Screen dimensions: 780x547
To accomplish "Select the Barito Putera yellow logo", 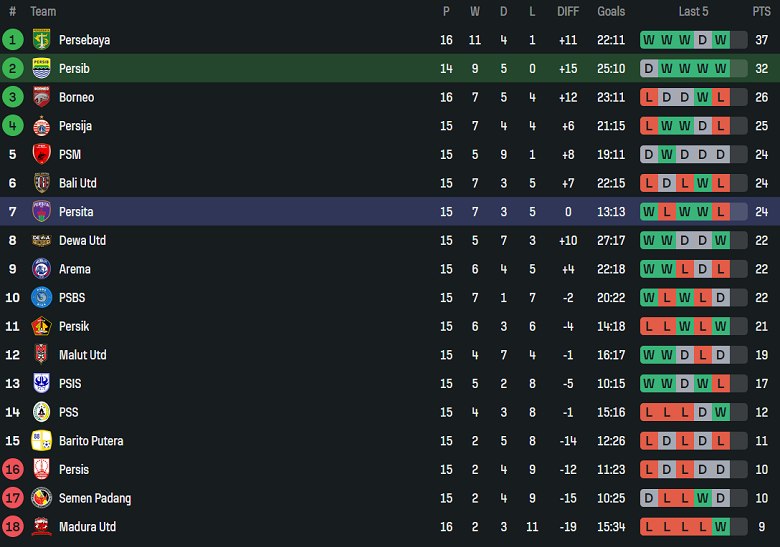I will (x=41, y=441).
